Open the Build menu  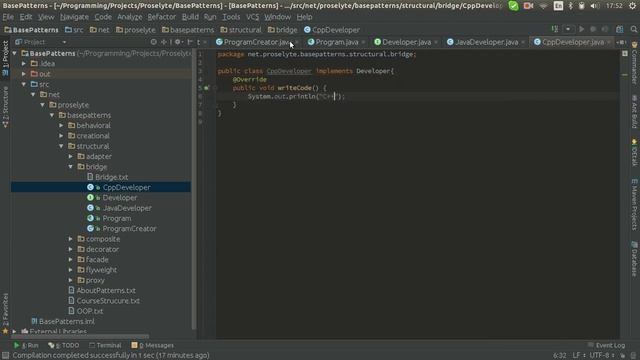[x=190, y=17]
